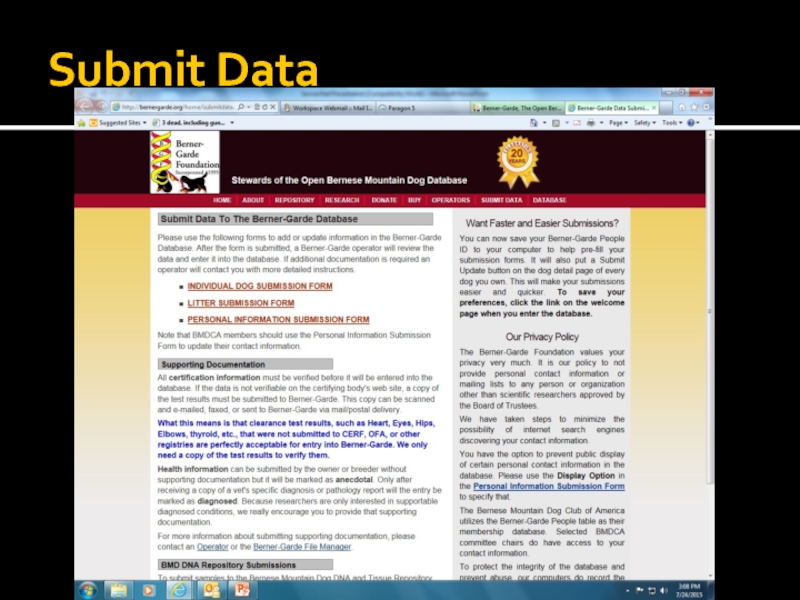This screenshot has height=600, width=800.
Task: Click the Berner-Garde Foundation logo
Action: (x=185, y=162)
